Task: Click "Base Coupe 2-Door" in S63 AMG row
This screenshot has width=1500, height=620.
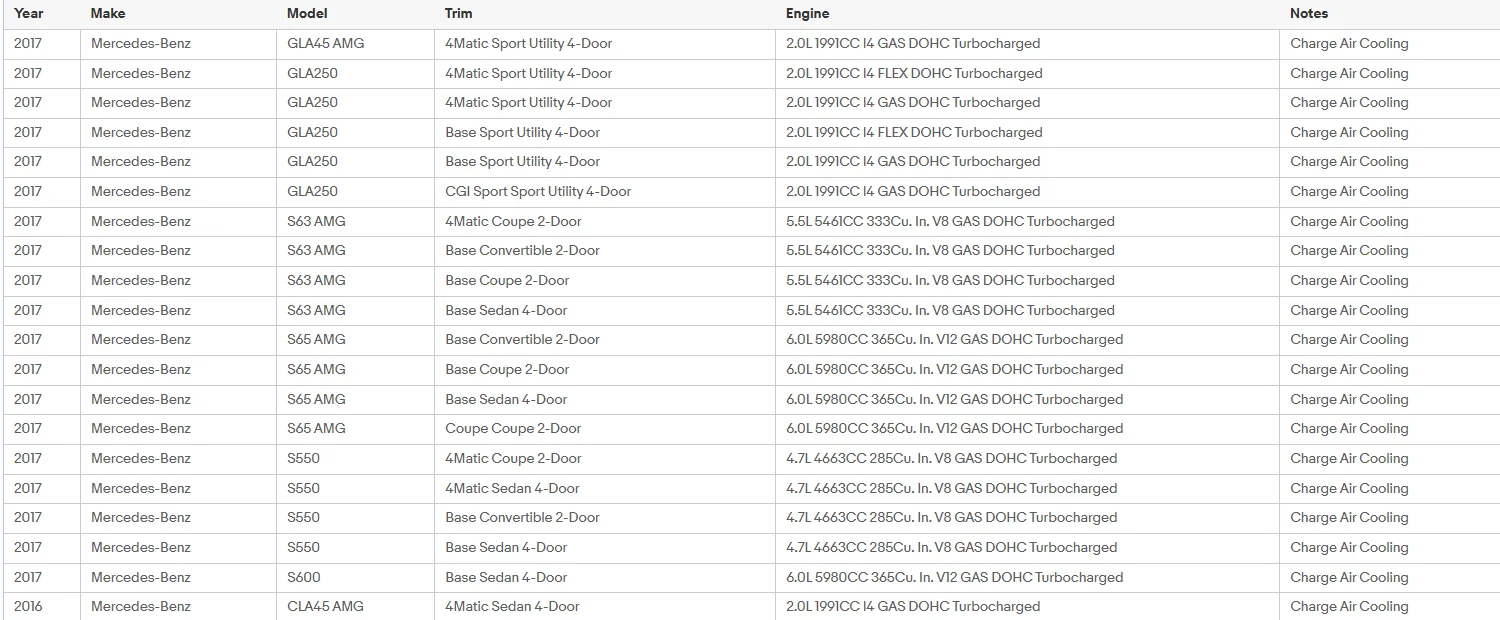Action: (507, 281)
